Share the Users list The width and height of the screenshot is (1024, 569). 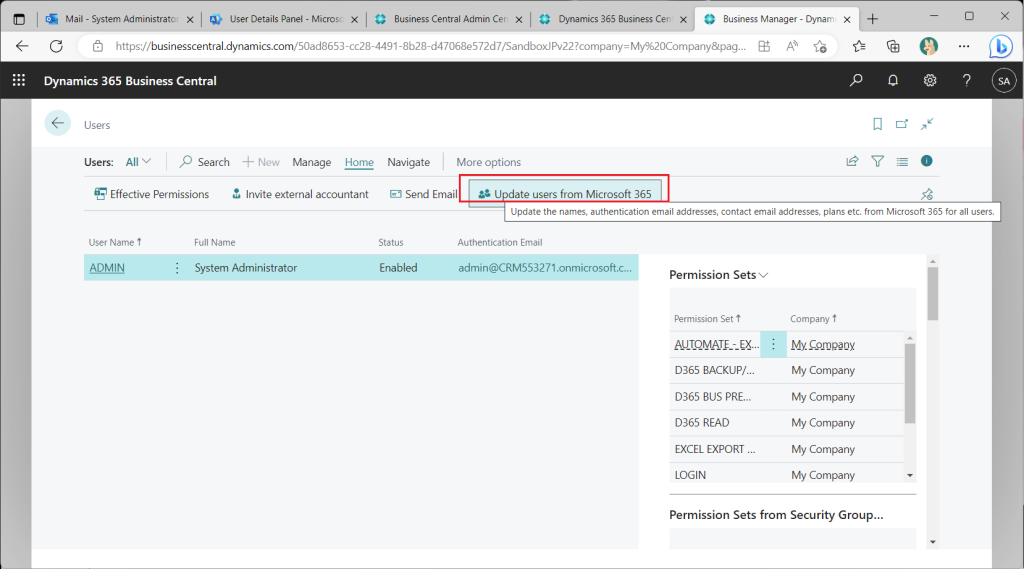point(852,161)
